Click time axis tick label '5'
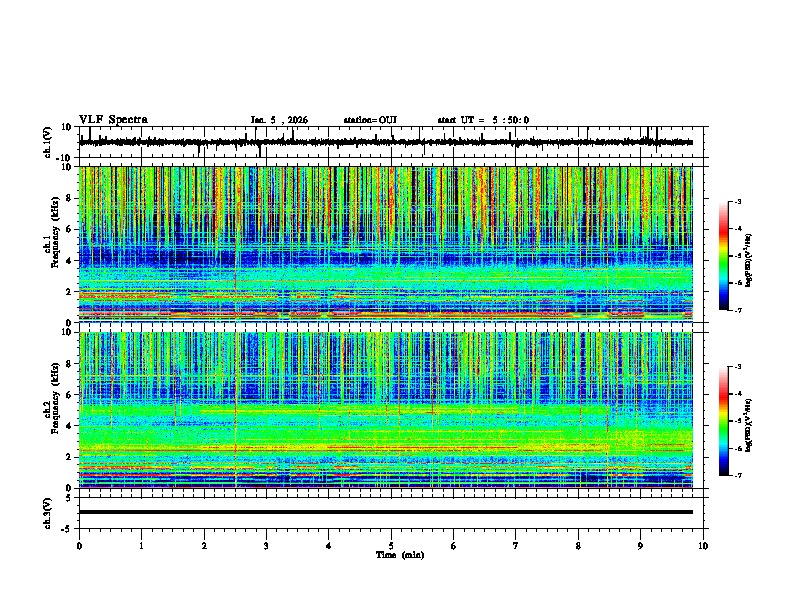The image size is (792, 612). [x=391, y=546]
